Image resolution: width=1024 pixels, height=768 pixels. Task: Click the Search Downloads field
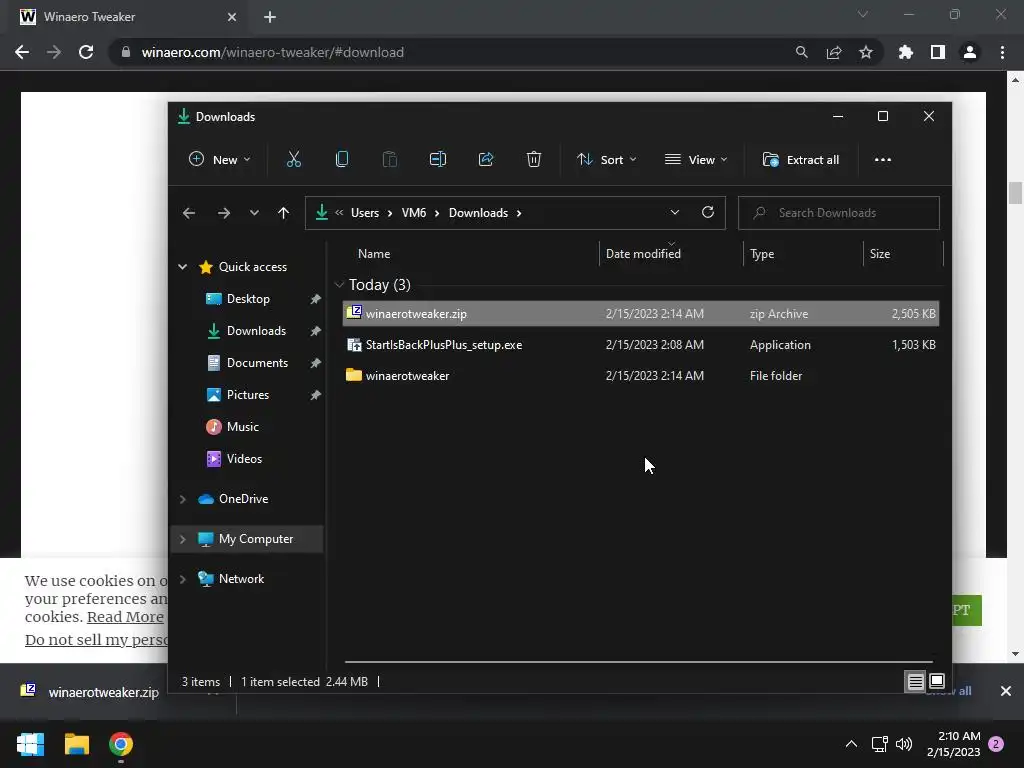tap(839, 213)
